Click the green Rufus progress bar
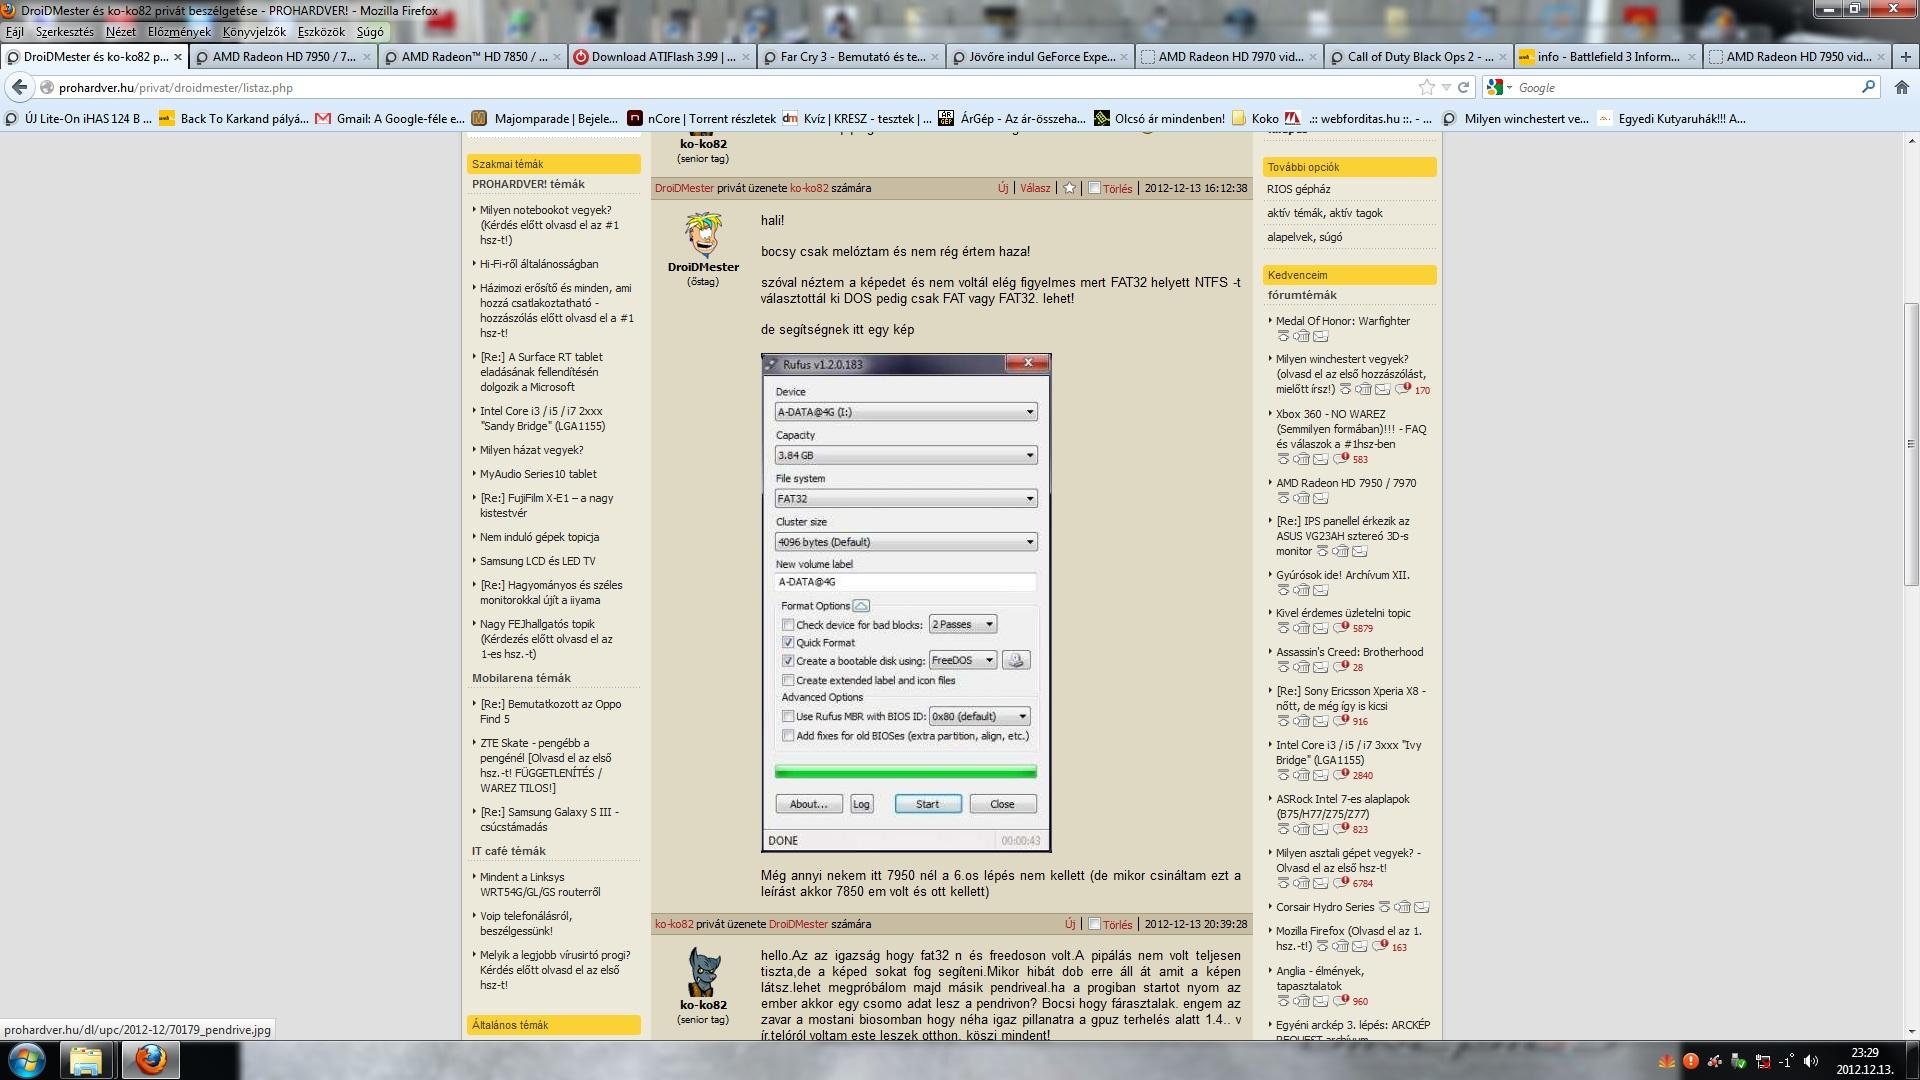The width and height of the screenshot is (1920, 1080). (x=906, y=771)
